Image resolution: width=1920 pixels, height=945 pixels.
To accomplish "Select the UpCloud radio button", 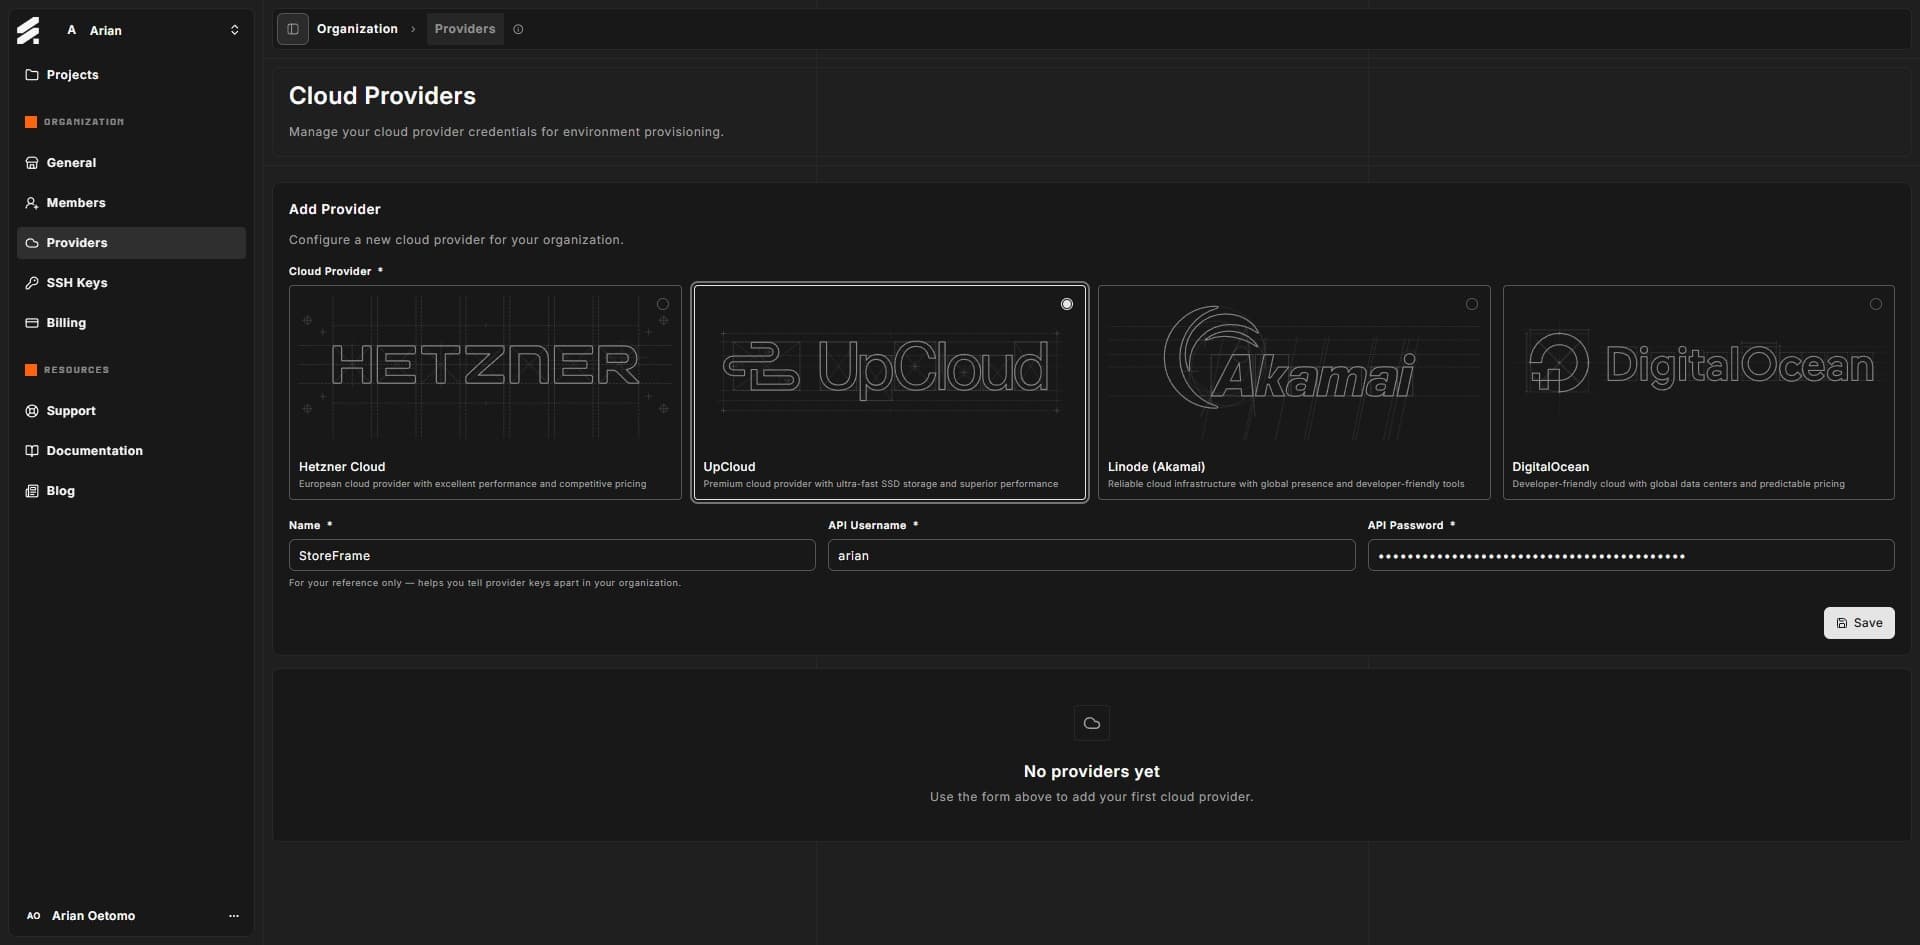I will pyautogui.click(x=1067, y=304).
